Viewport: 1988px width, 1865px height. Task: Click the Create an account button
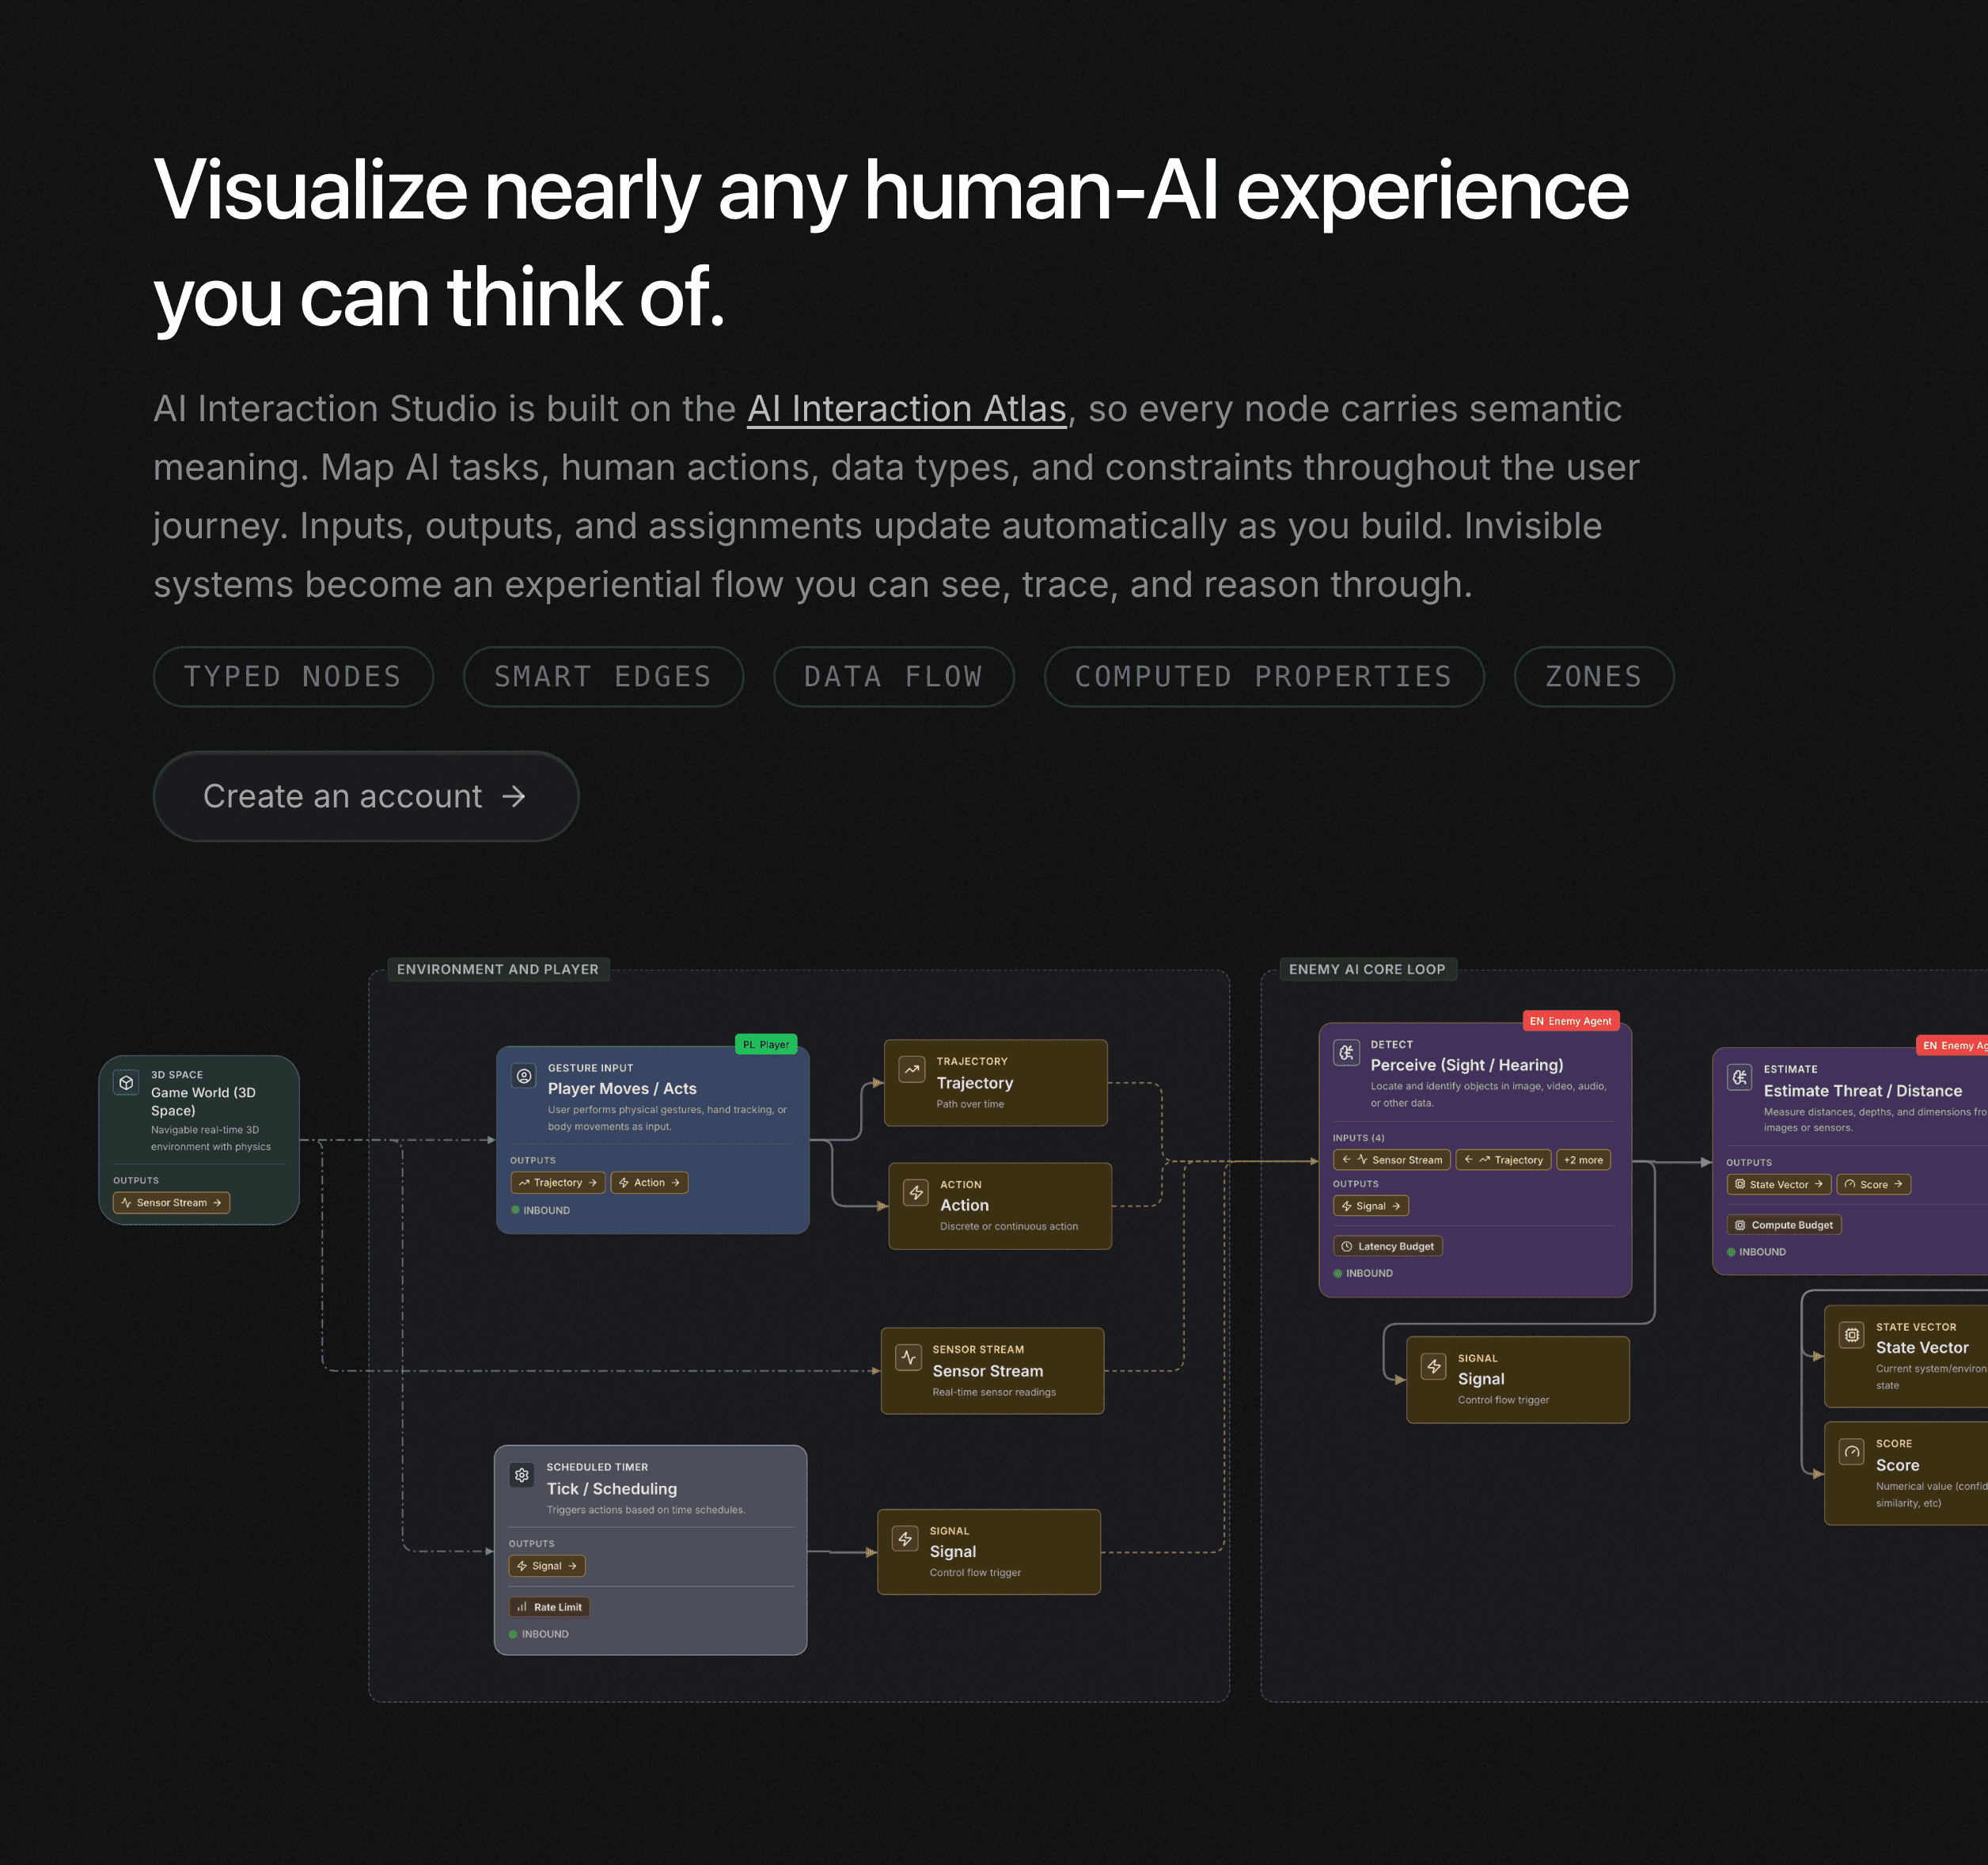[x=365, y=797]
